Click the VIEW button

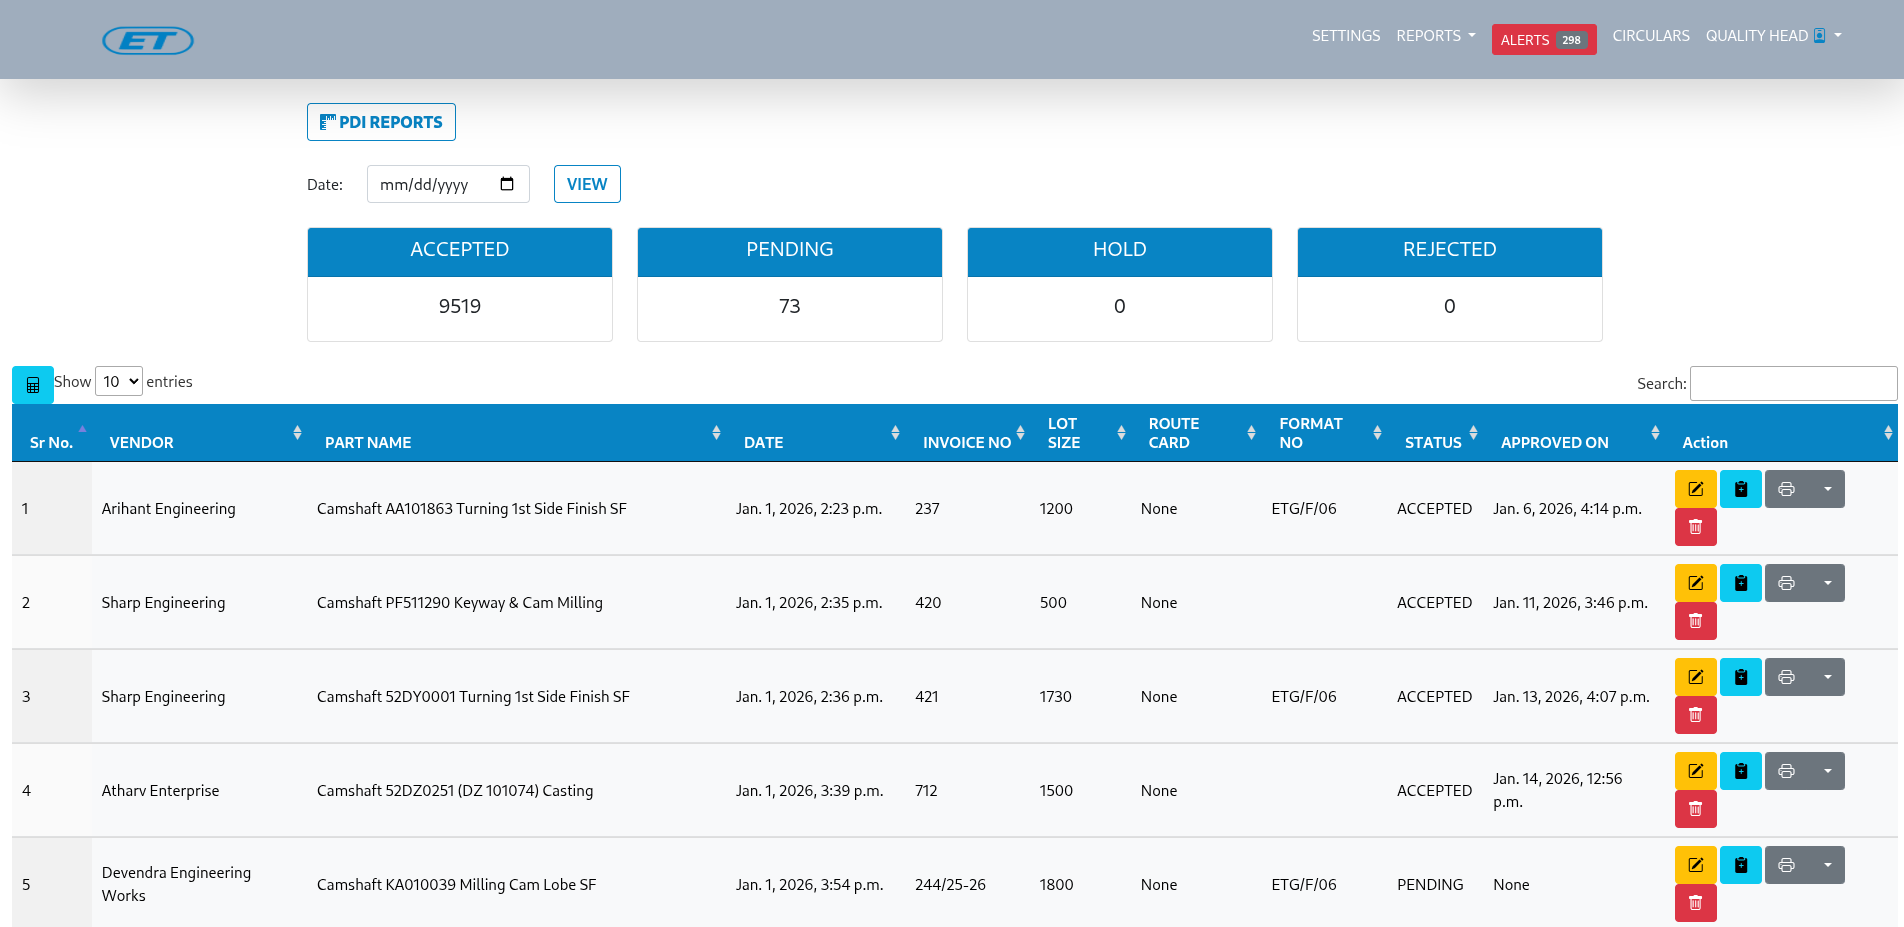coord(587,184)
